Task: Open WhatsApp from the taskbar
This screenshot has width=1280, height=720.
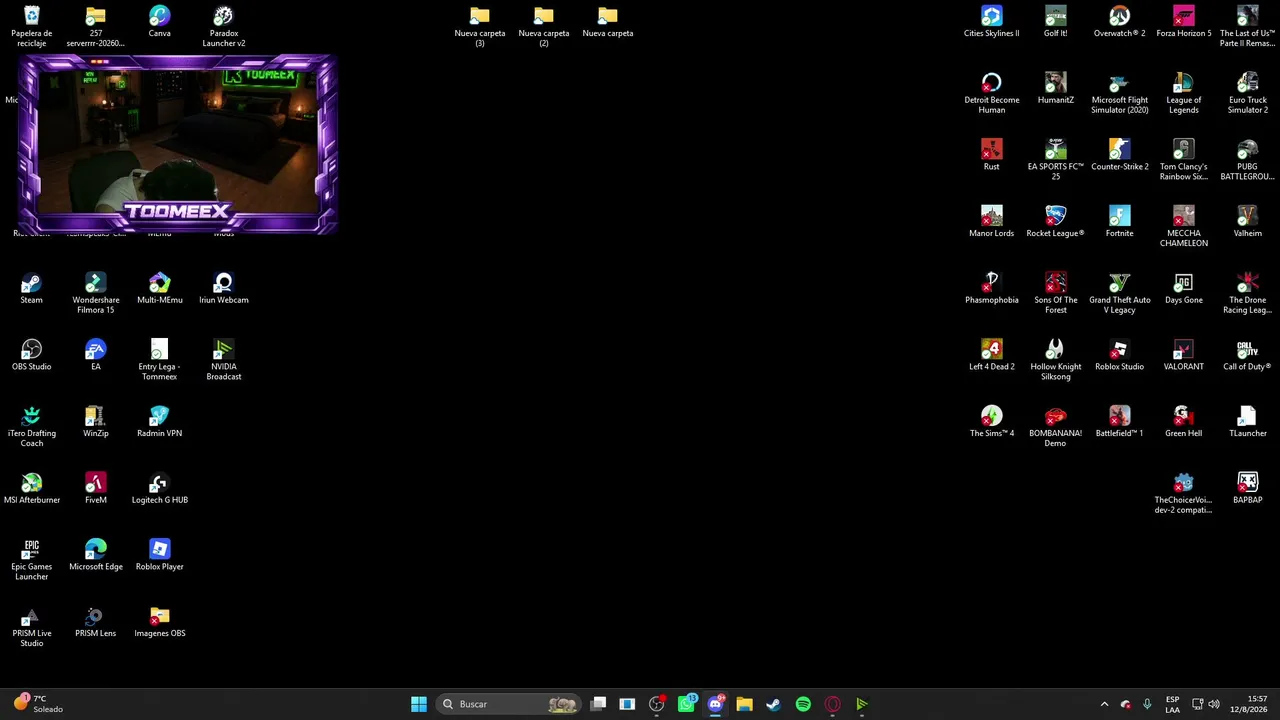Action: click(x=686, y=704)
